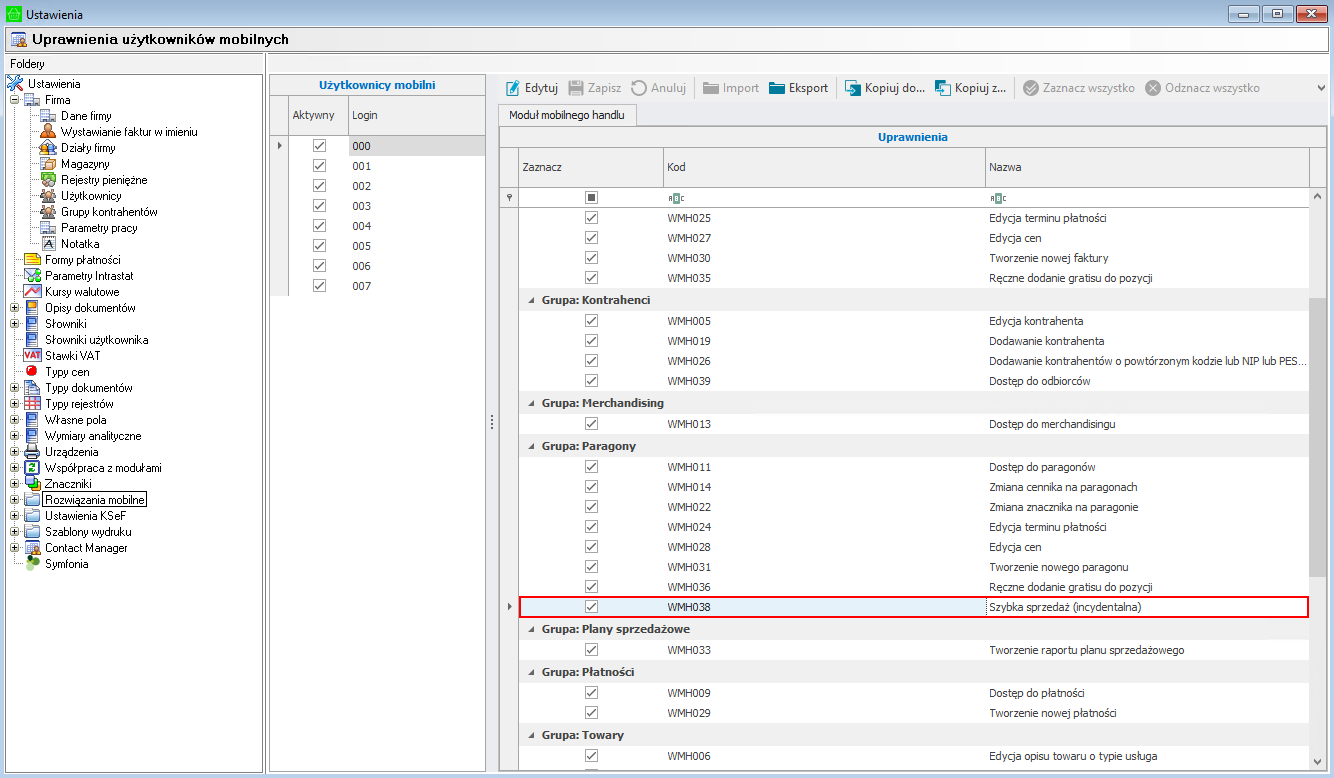Select Parametry pracy icon
The height and width of the screenshot is (778, 1334).
[x=48, y=228]
